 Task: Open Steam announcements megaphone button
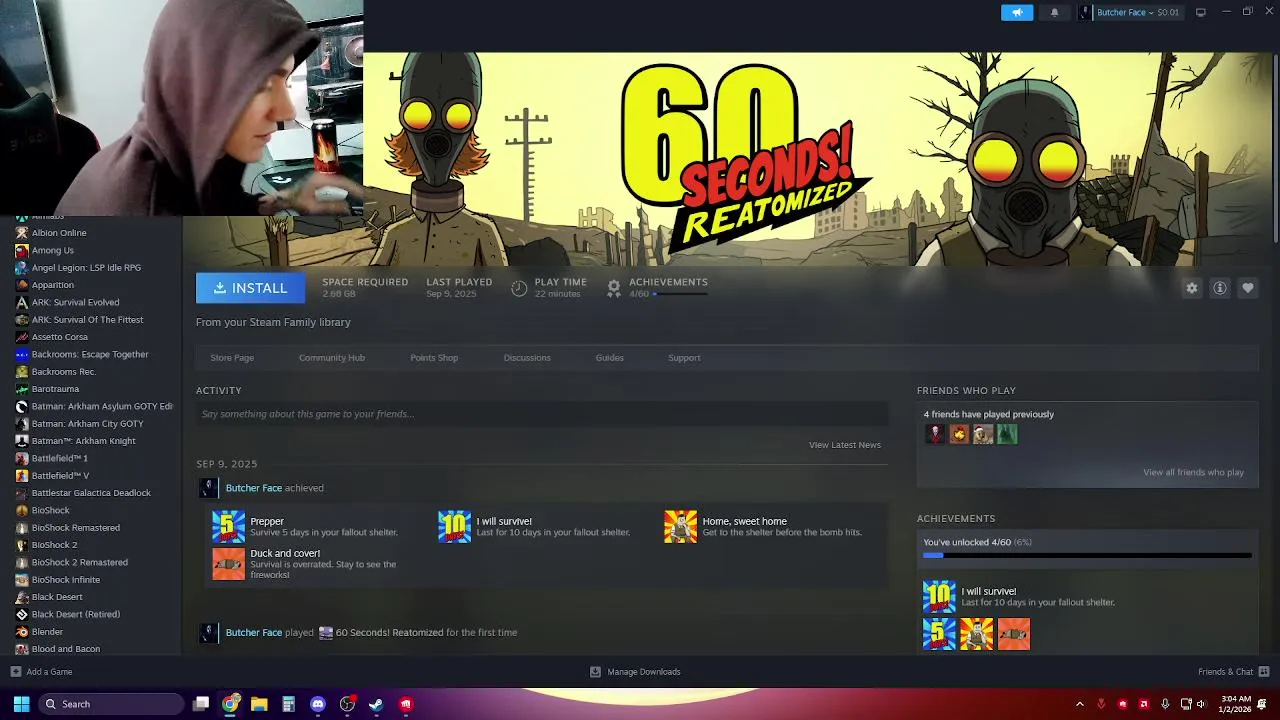pos(1017,12)
